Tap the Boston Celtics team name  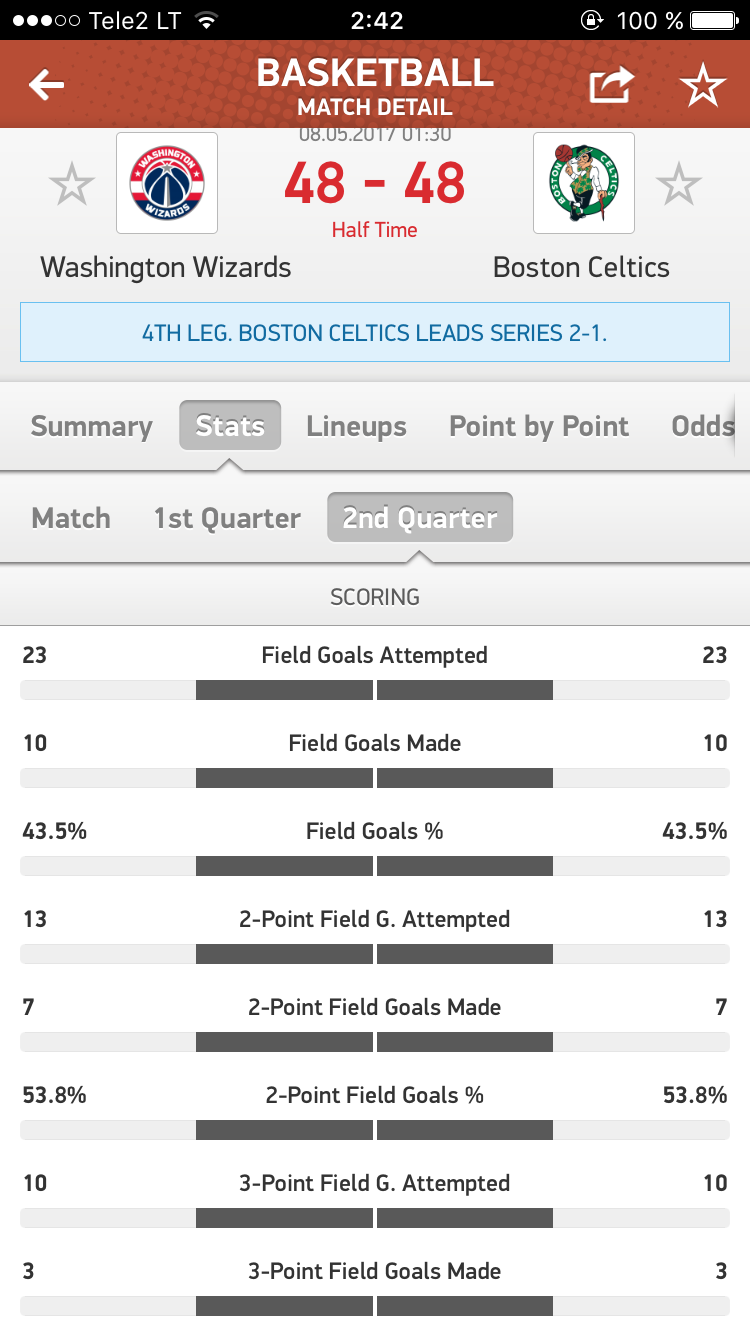pyautogui.click(x=581, y=267)
